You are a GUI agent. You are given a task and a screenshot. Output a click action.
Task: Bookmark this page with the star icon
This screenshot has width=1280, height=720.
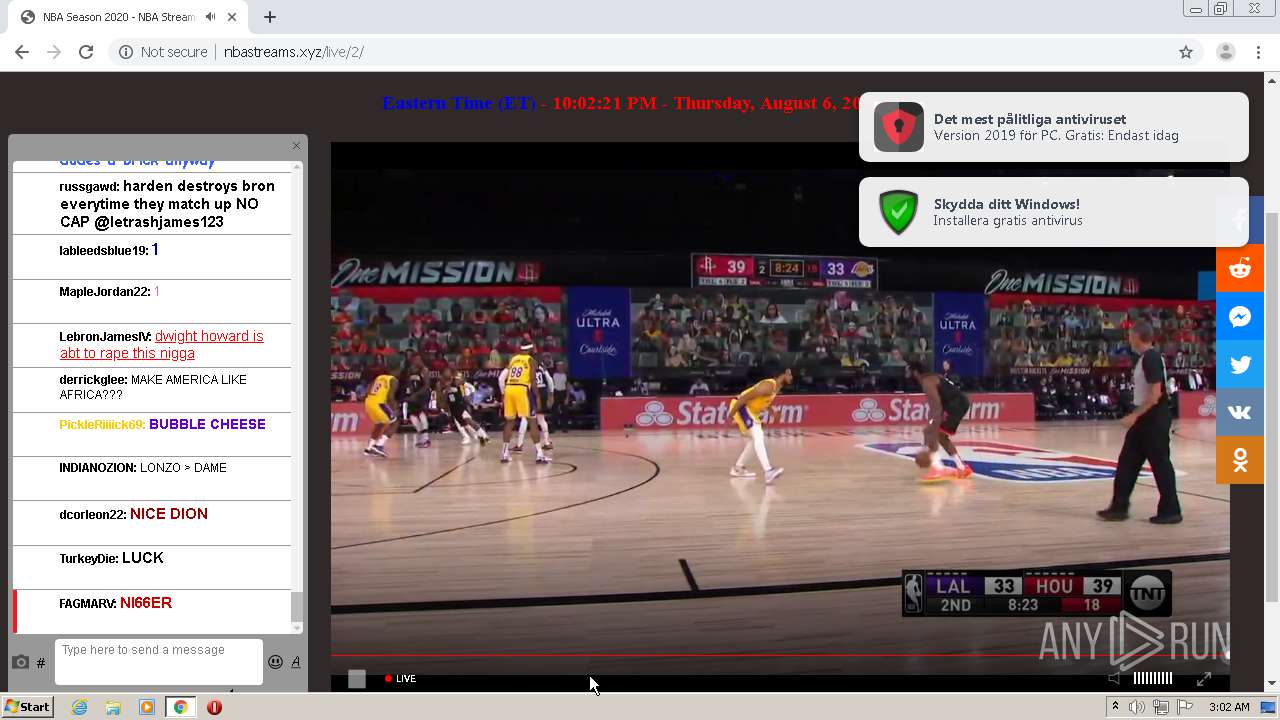[x=1186, y=52]
